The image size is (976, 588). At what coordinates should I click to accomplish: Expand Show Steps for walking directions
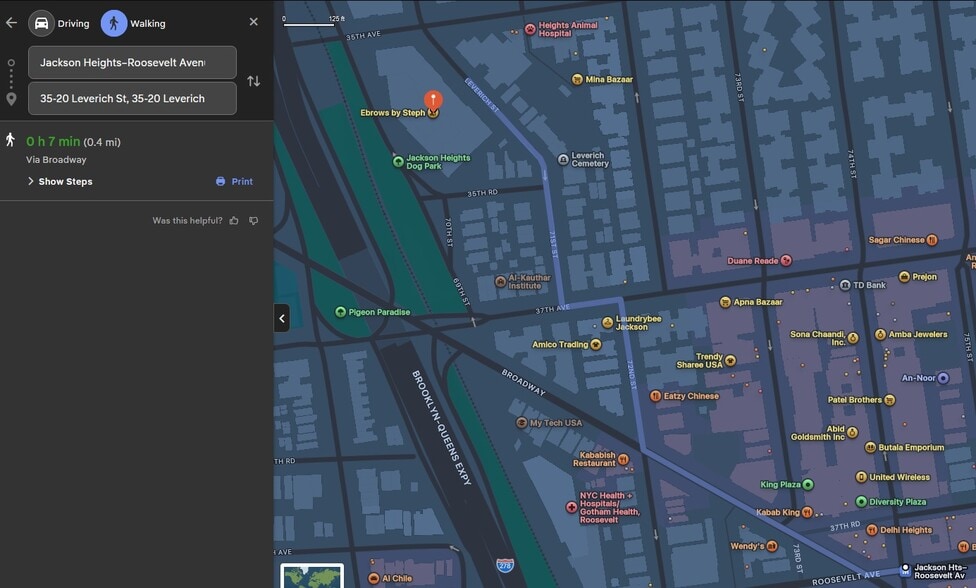(x=60, y=181)
